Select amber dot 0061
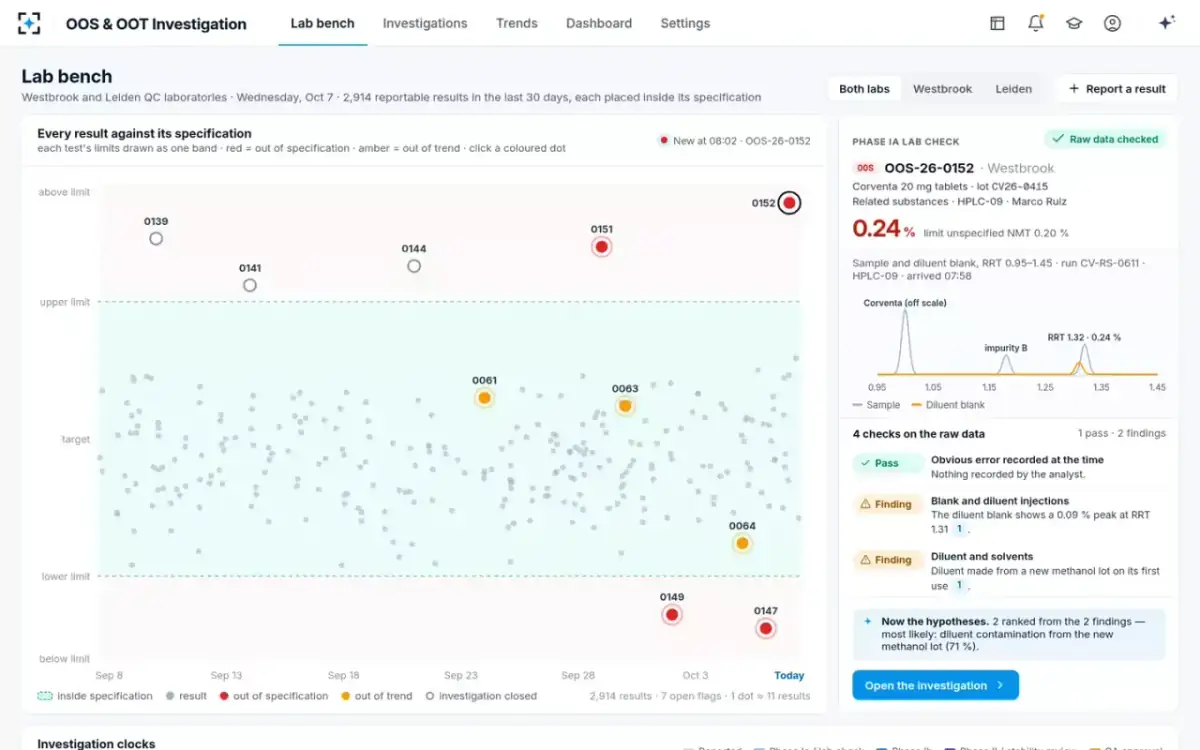This screenshot has height=750, width=1200. click(484, 397)
